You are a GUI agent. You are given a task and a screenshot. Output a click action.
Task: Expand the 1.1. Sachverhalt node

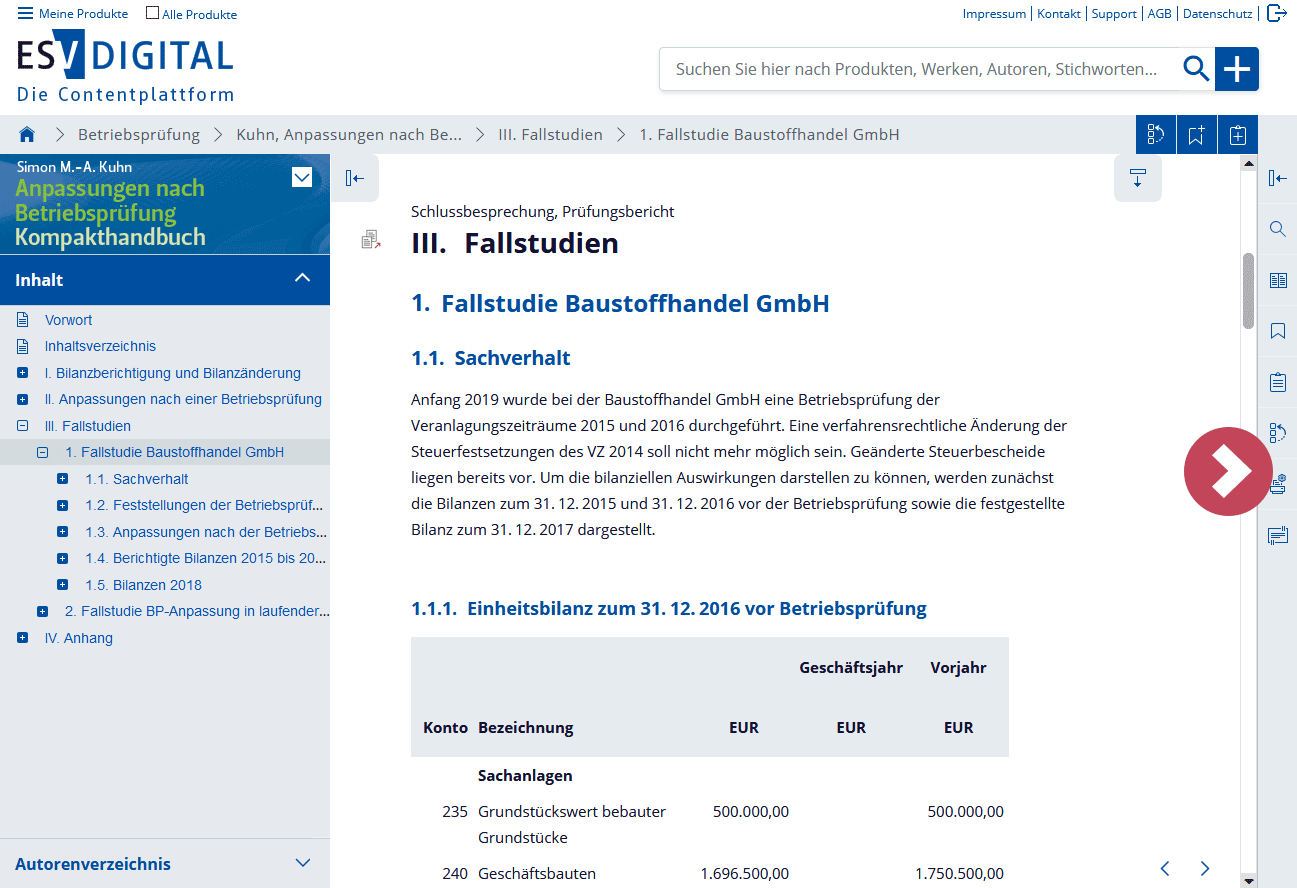tap(63, 479)
